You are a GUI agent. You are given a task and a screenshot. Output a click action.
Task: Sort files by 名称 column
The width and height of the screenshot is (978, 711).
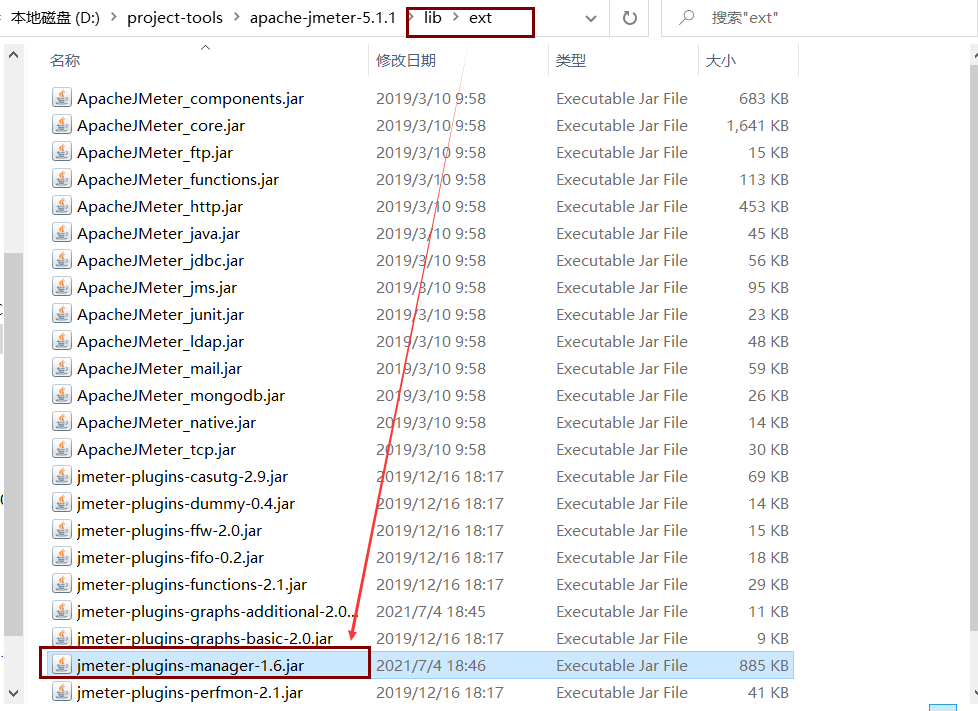click(x=65, y=60)
